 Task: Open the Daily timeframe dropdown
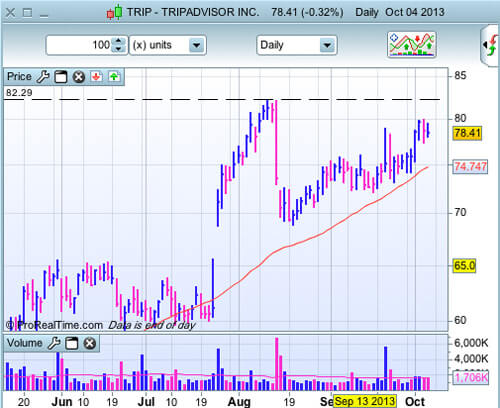tap(297, 45)
